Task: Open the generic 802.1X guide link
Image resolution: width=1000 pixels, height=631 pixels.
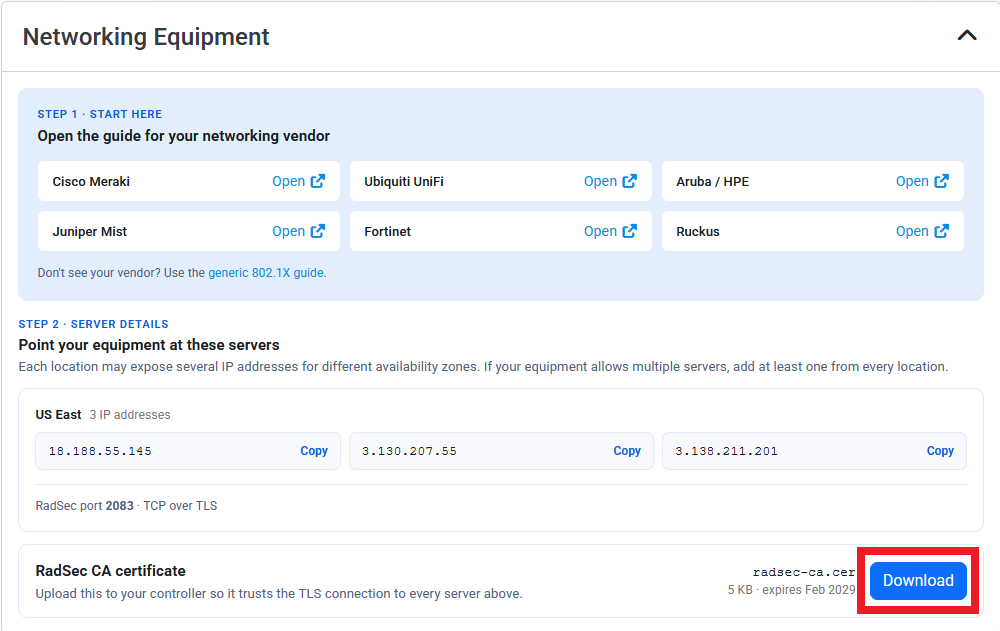Action: [266, 272]
